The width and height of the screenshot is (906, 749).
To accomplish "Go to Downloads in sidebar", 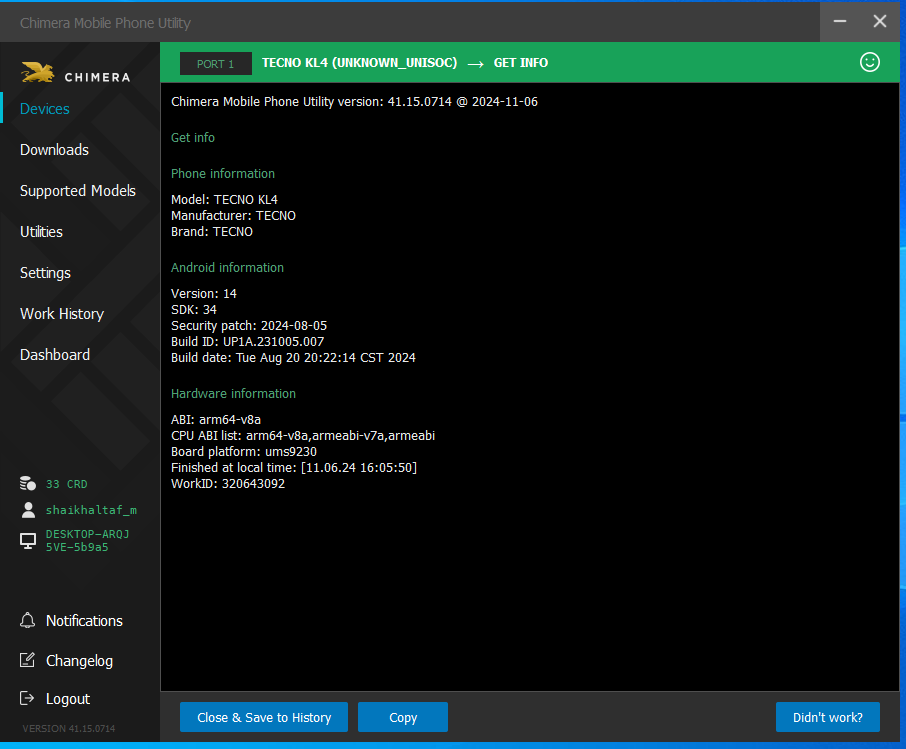I will point(54,150).
